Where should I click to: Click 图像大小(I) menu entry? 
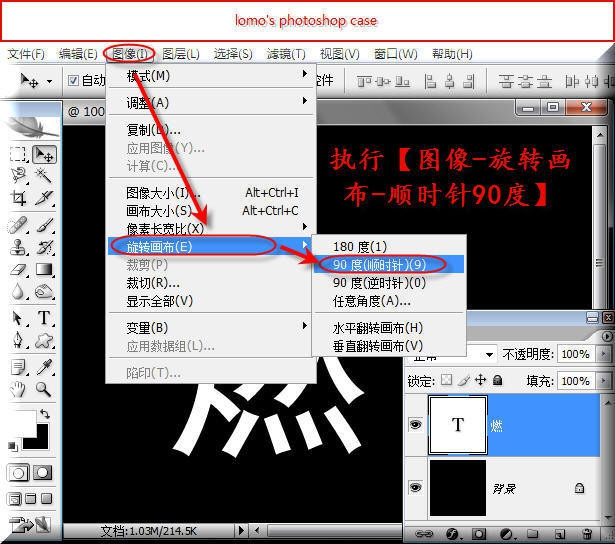coord(212,193)
